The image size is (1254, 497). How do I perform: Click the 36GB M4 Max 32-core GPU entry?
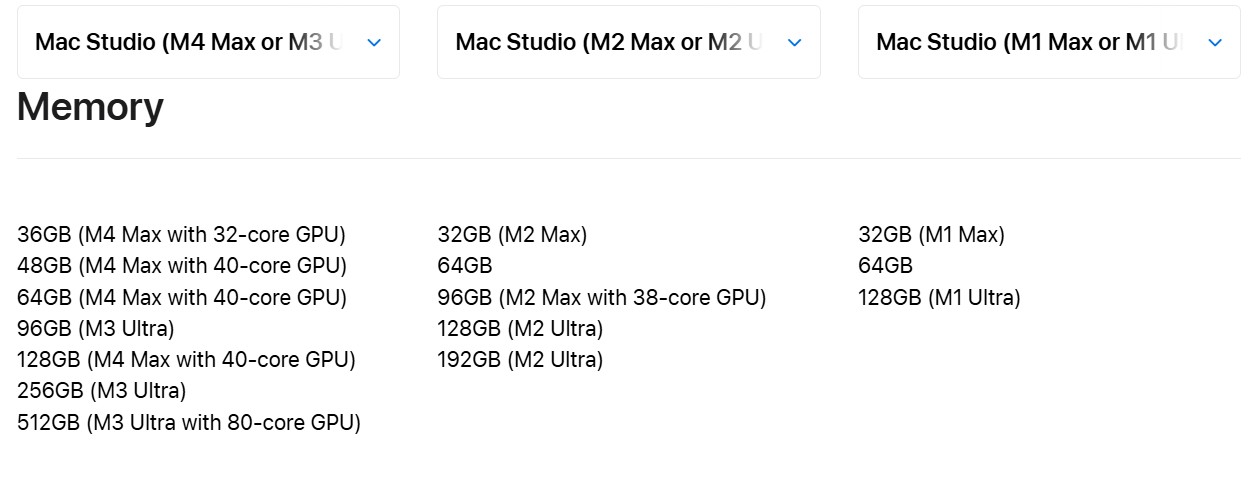tap(181, 235)
